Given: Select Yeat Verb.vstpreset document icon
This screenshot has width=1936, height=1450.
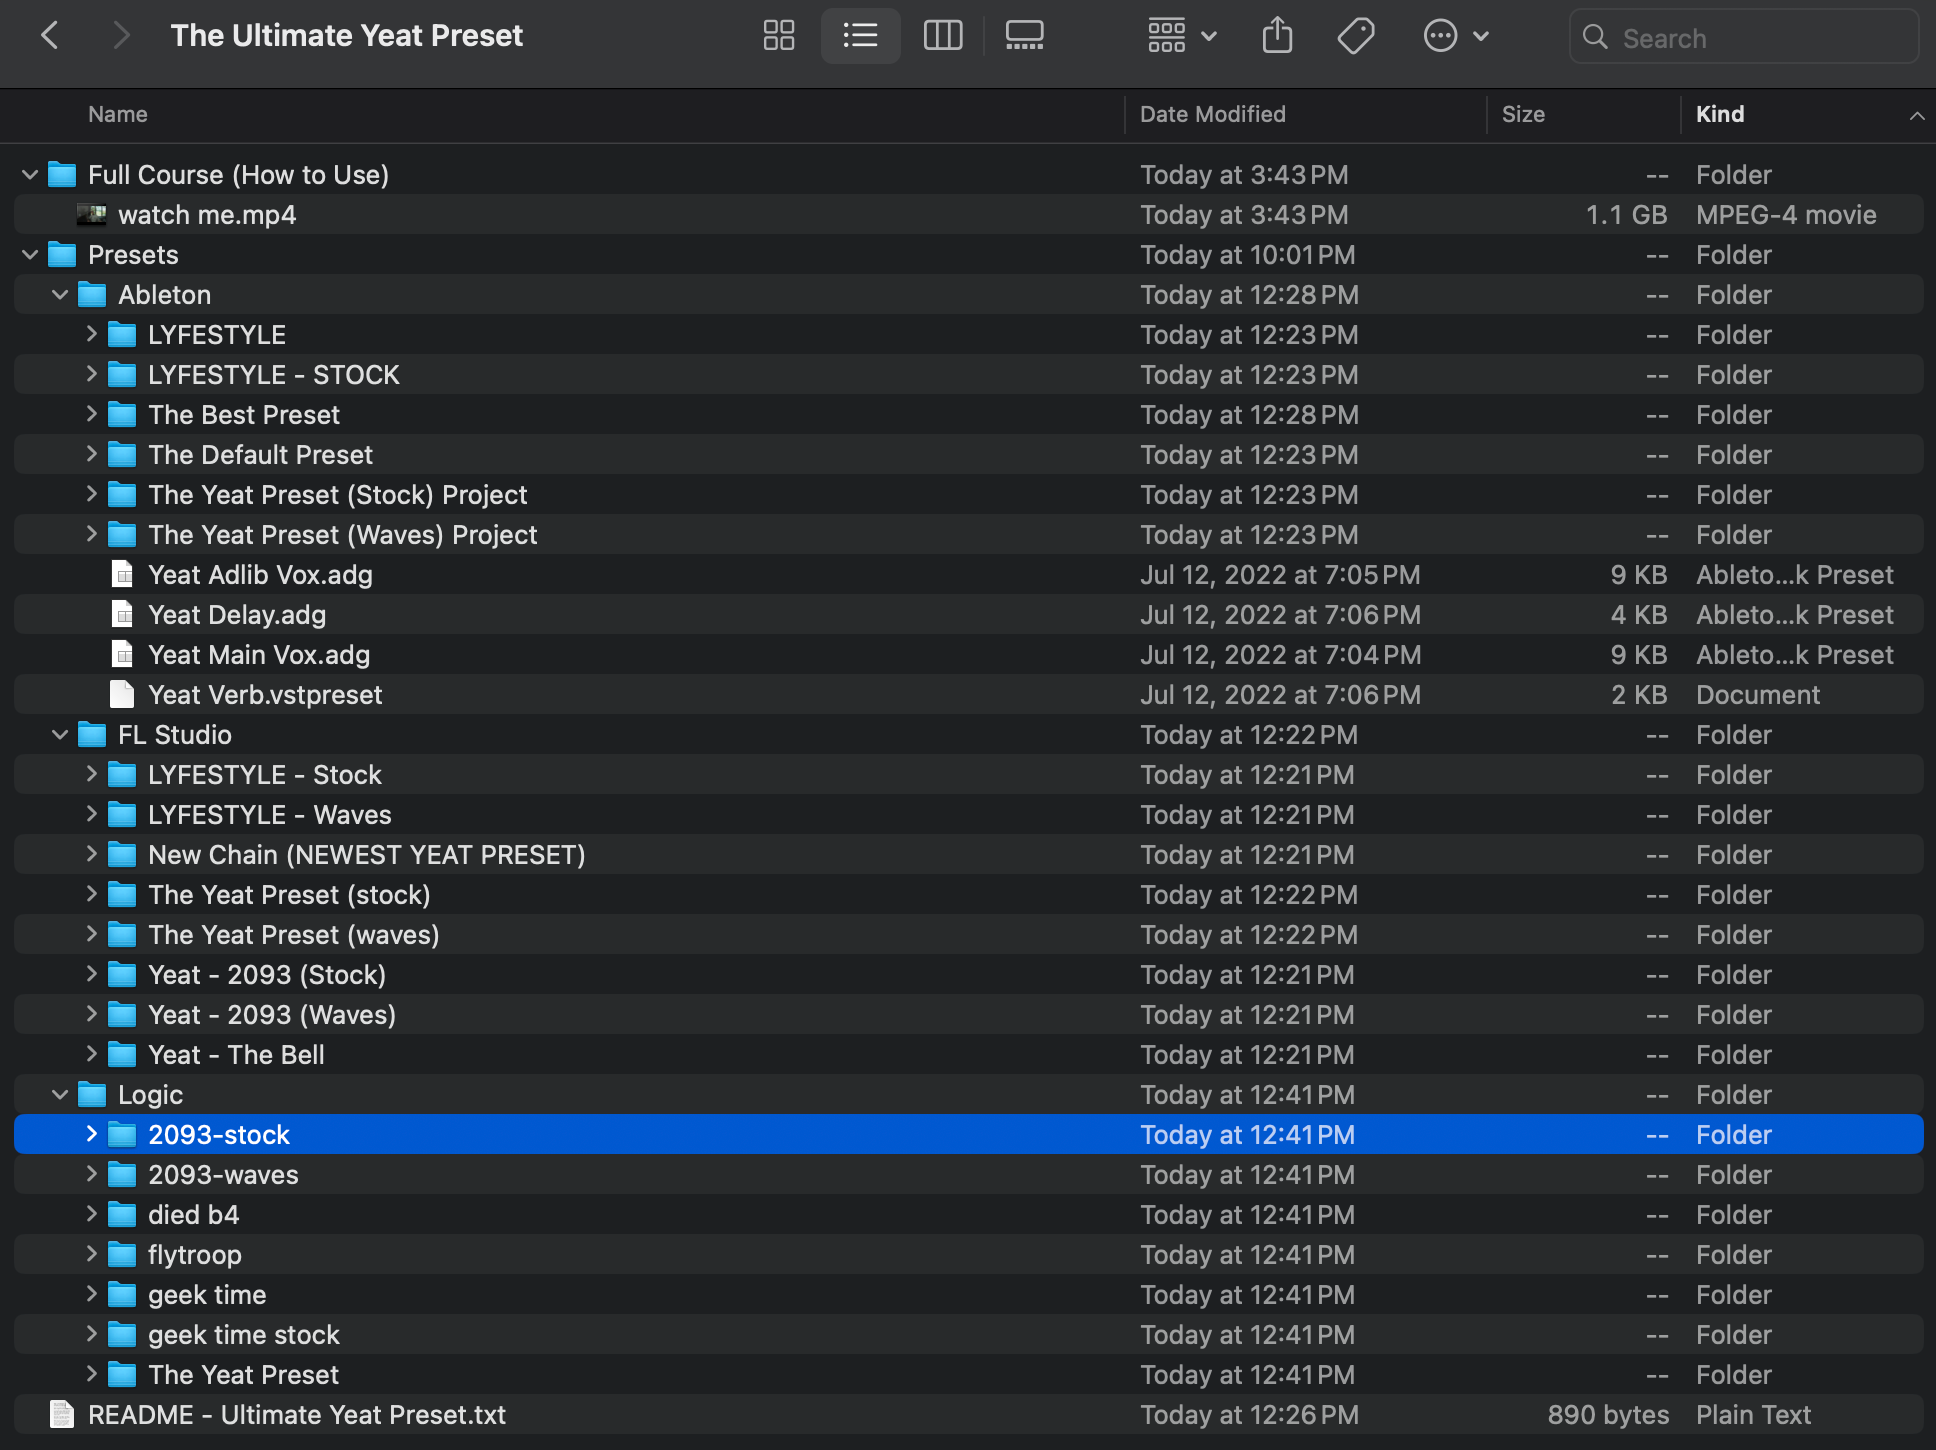Looking at the screenshot, I should point(122,695).
